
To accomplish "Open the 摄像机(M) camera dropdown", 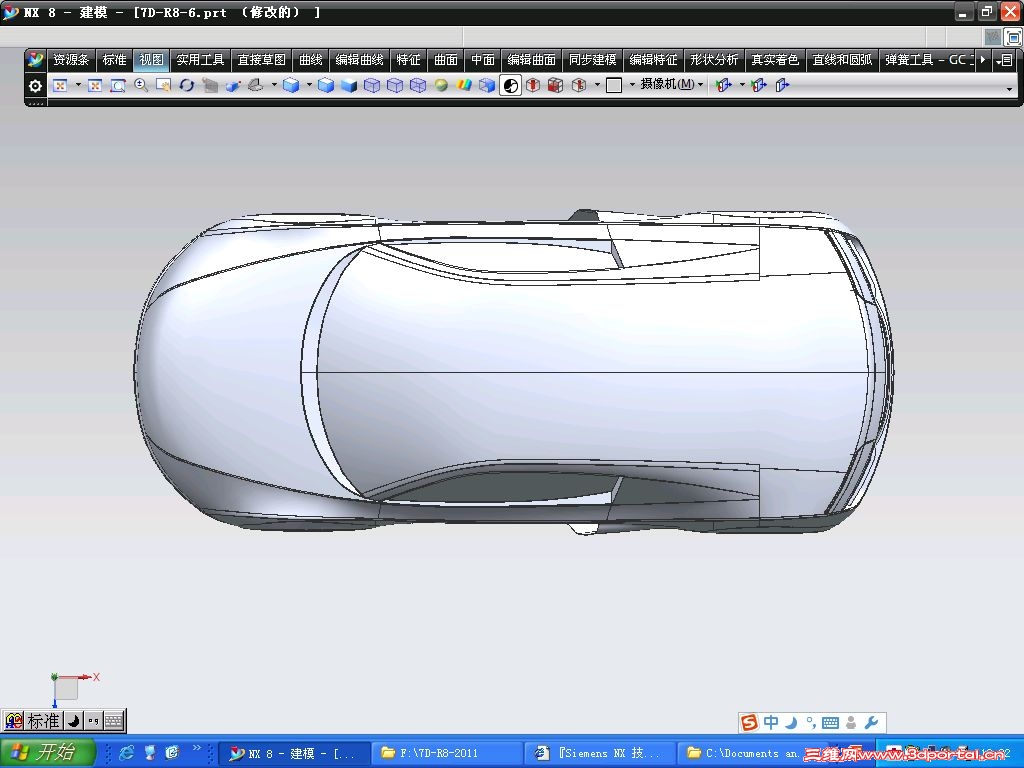I will click(x=672, y=84).
